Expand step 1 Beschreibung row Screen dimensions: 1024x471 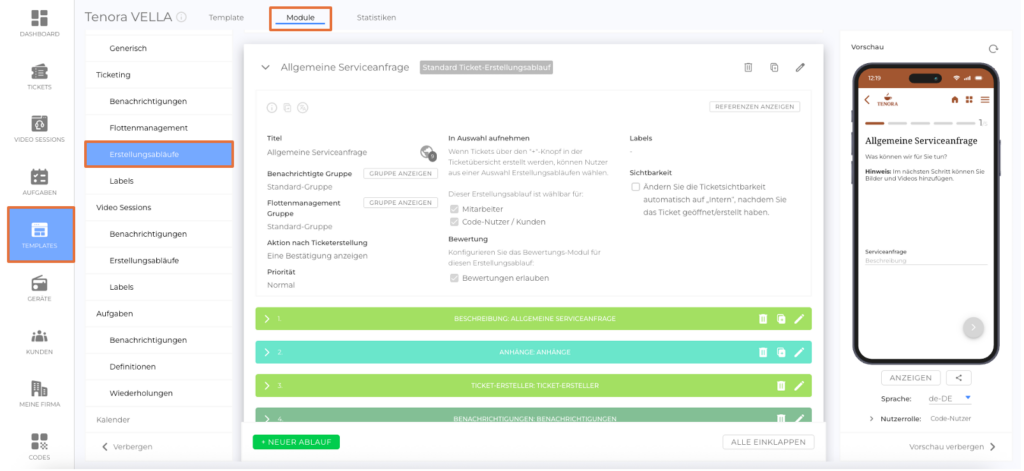tap(267, 318)
